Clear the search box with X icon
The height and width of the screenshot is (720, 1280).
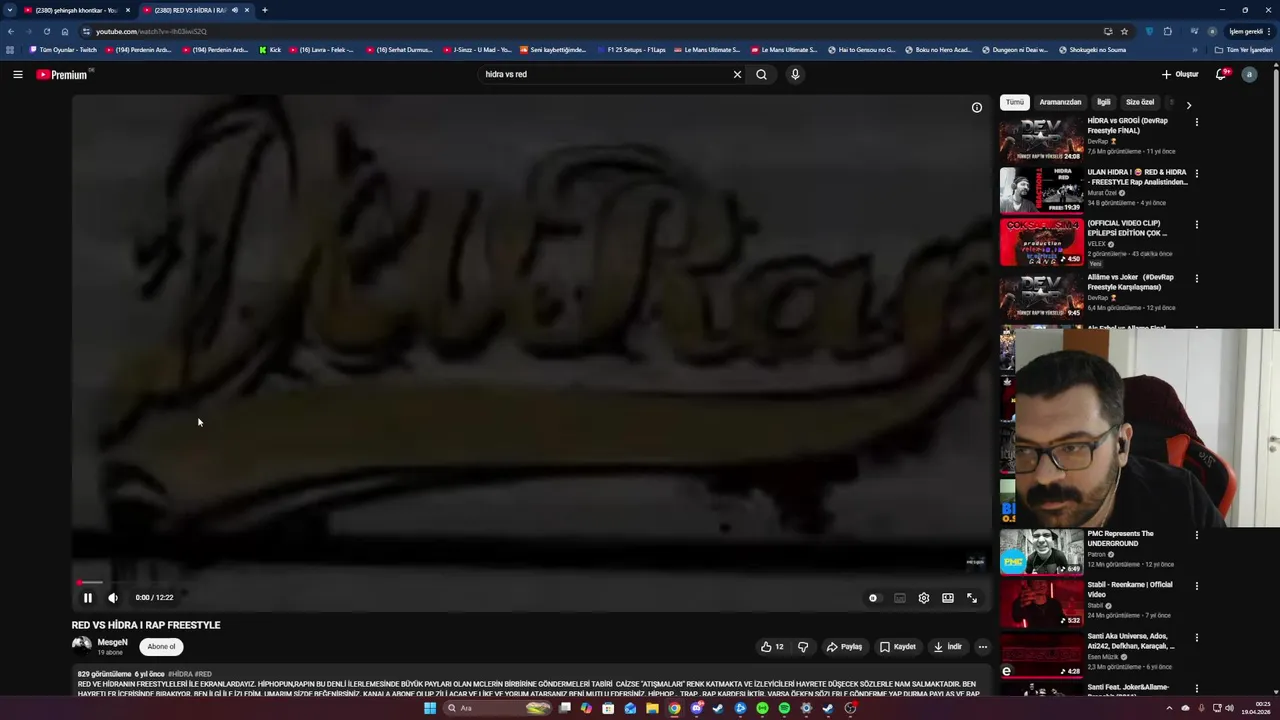coord(737,74)
